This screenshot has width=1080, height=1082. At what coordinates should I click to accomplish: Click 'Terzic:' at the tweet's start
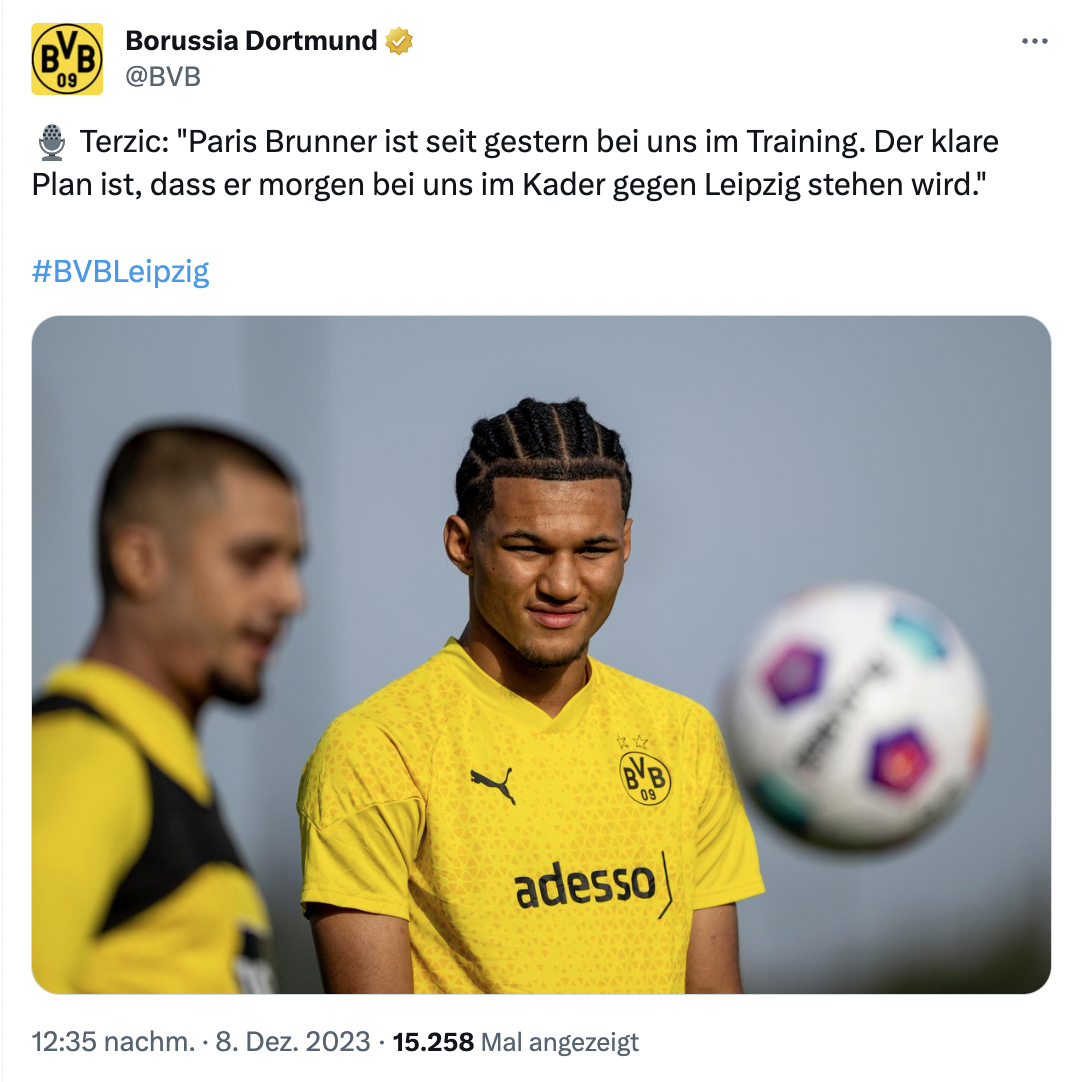[124, 142]
